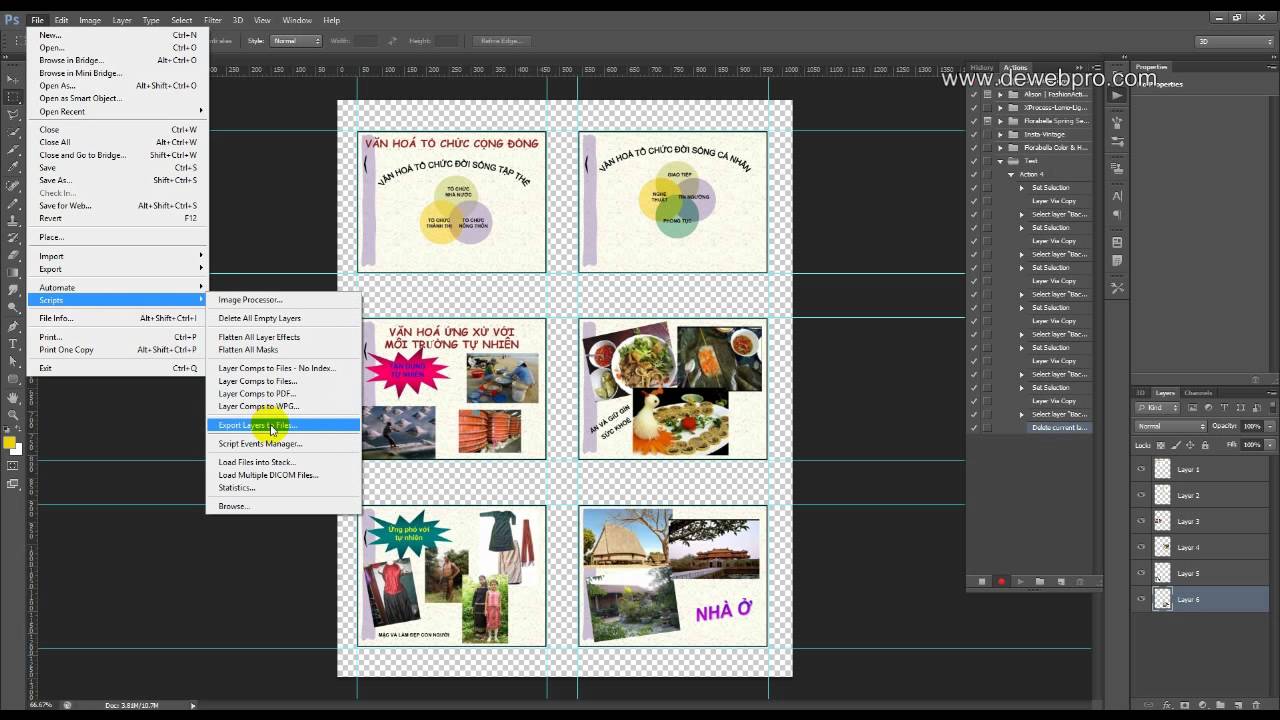The width and height of the screenshot is (1280, 720).
Task: Play the selected action
Action: point(1020,581)
